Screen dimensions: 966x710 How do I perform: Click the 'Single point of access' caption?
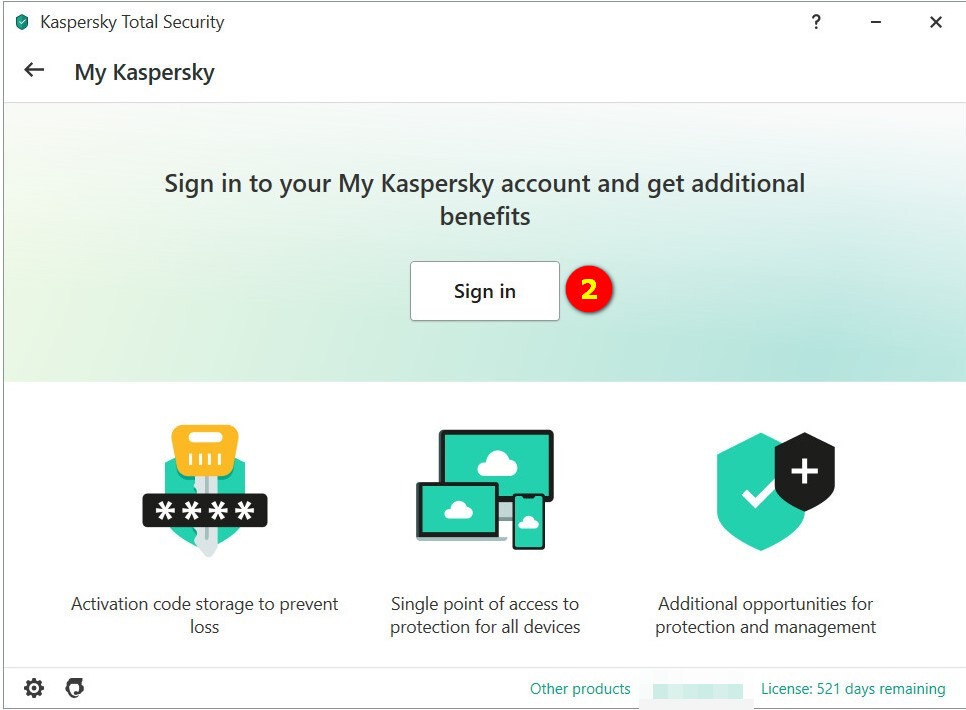tap(485, 615)
